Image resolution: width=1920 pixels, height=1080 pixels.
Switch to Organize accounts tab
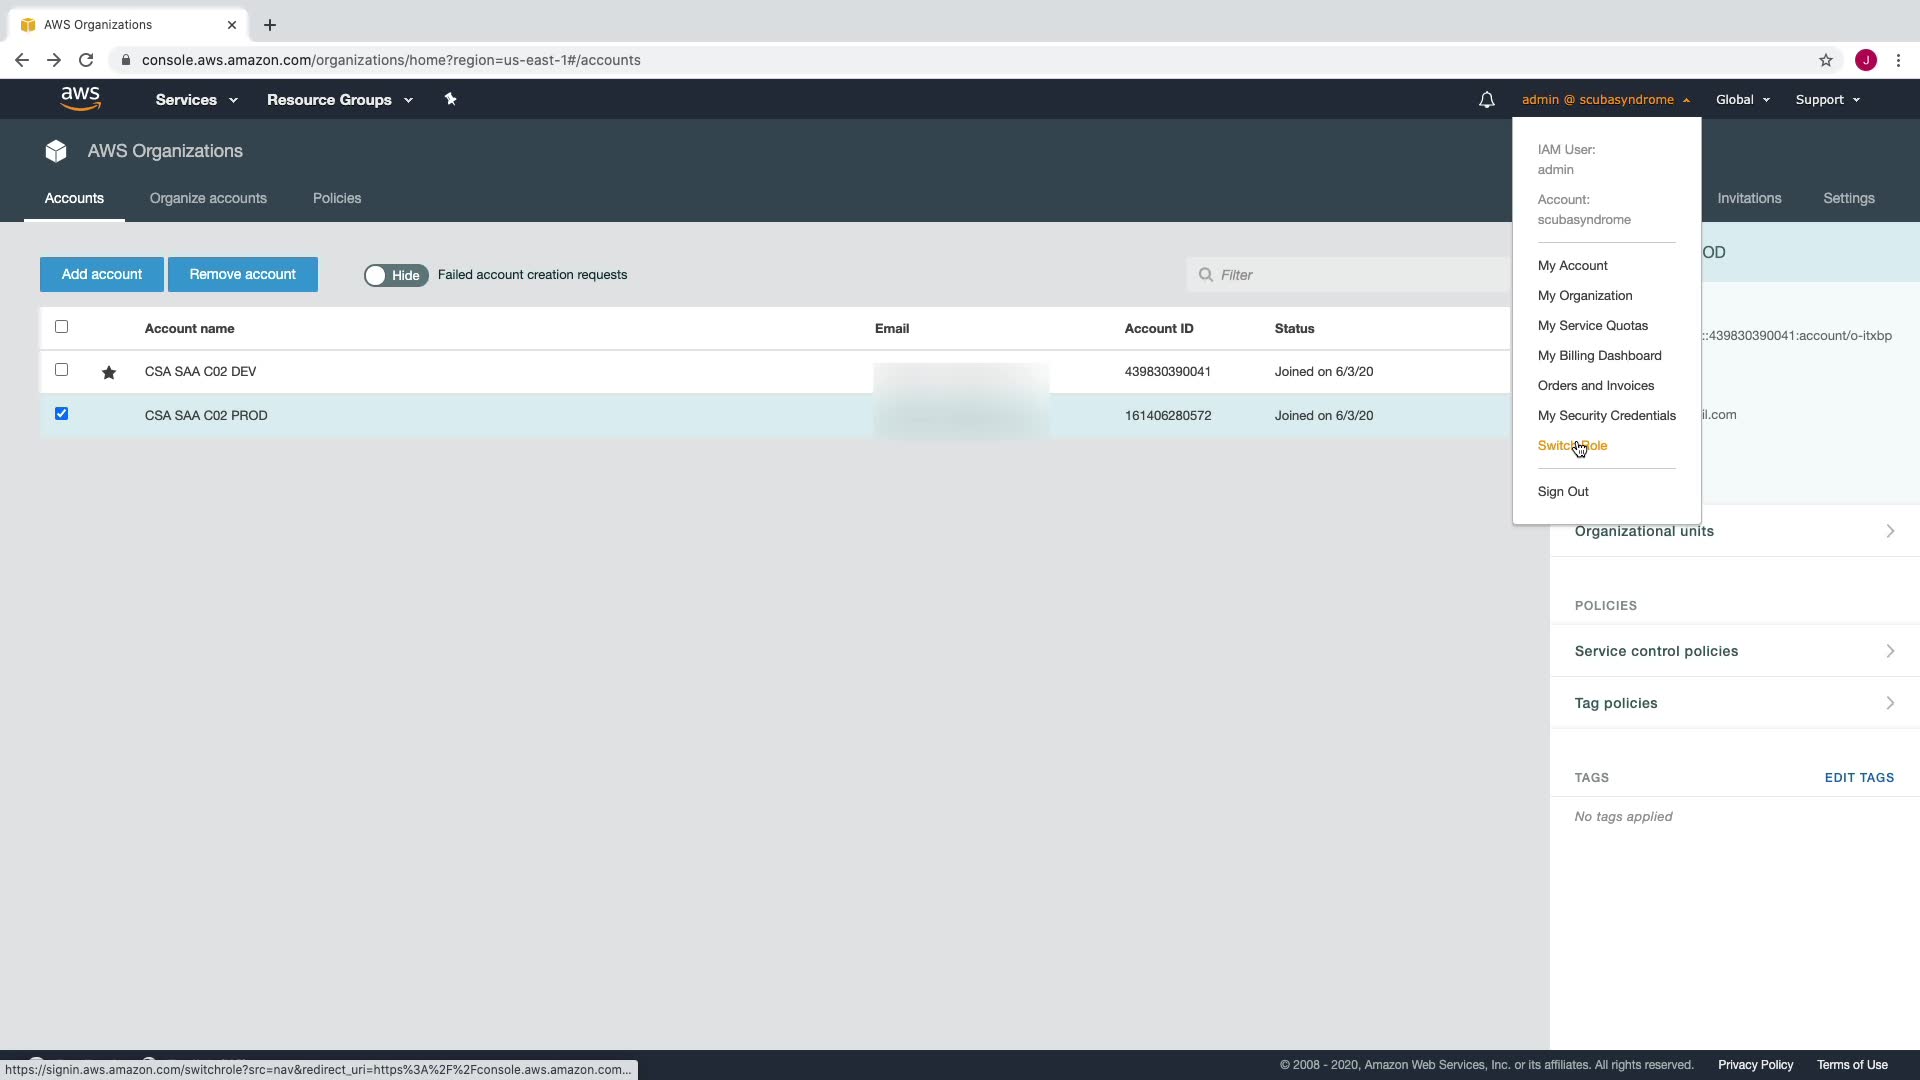pyautogui.click(x=208, y=198)
